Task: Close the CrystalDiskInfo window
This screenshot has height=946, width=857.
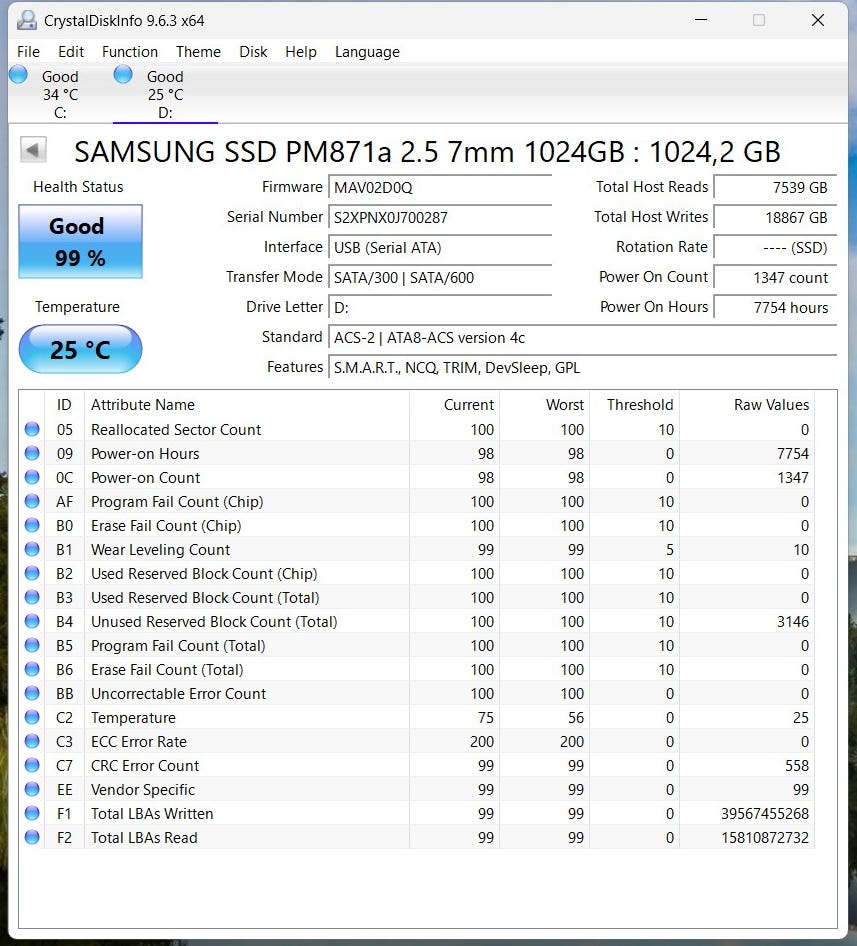Action: coord(818,20)
